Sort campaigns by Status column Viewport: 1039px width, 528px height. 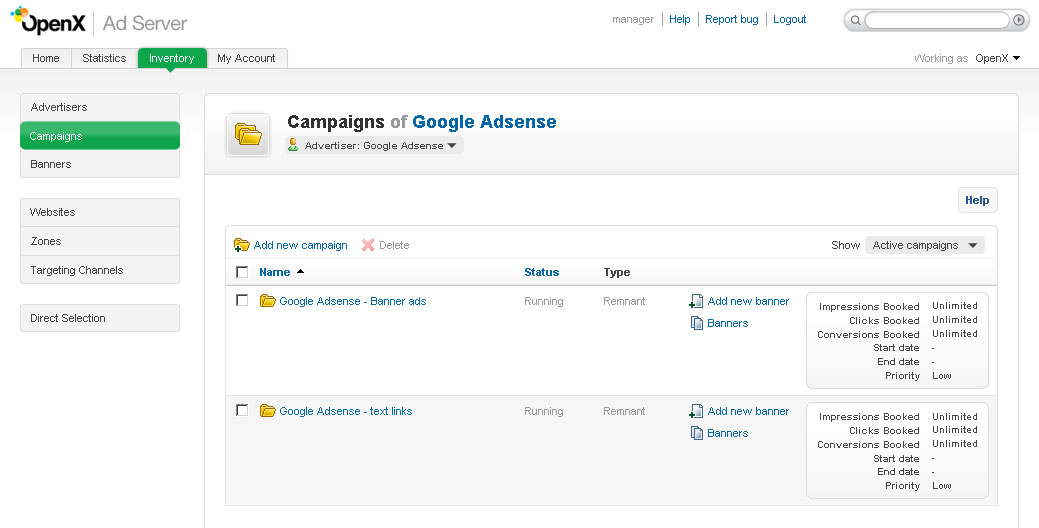pyautogui.click(x=541, y=272)
